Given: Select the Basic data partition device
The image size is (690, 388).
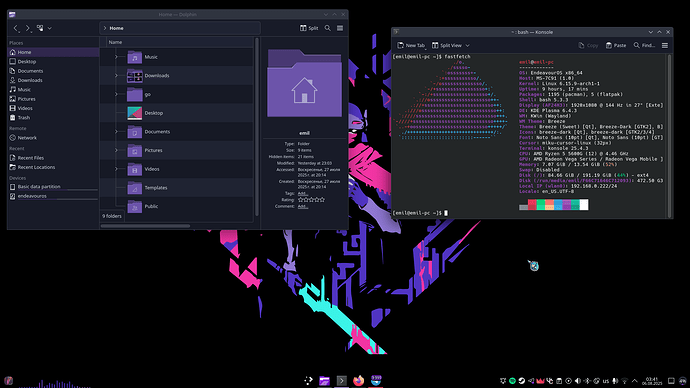Looking at the screenshot, I should 53,187.
